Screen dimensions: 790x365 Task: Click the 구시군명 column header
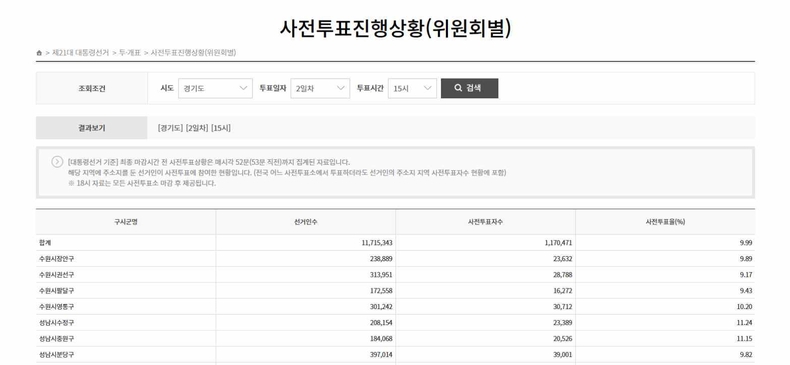(126, 222)
